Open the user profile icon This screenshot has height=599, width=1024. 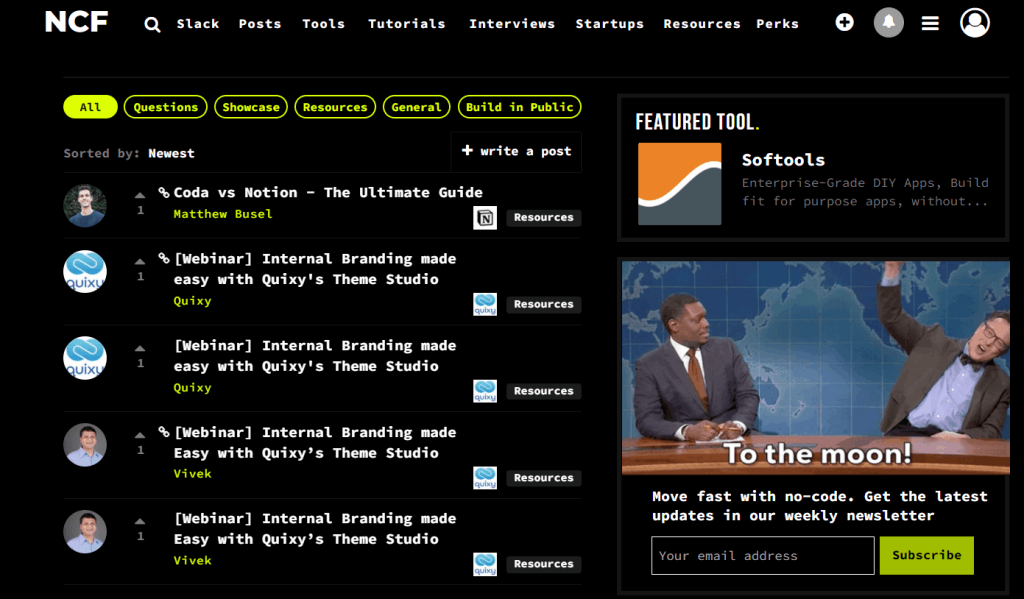(975, 22)
